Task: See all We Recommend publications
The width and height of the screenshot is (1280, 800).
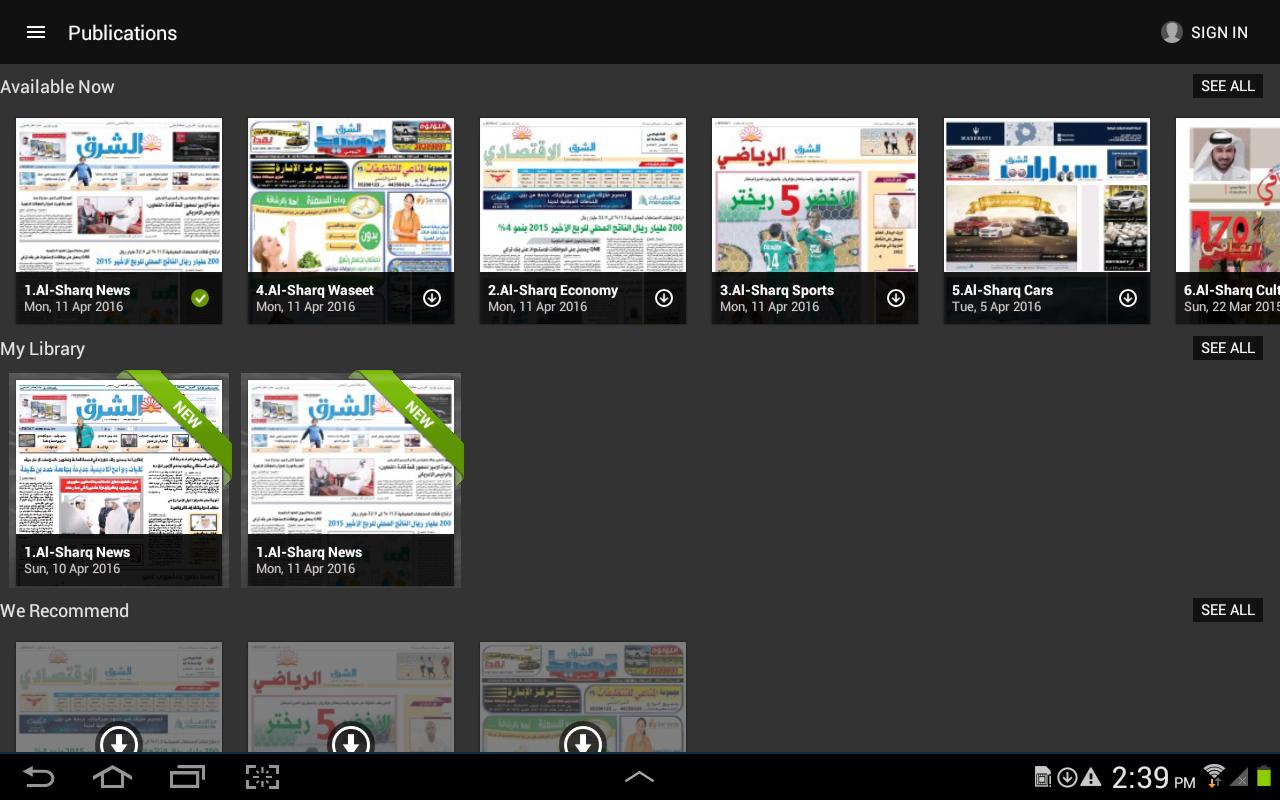Action: (1227, 610)
